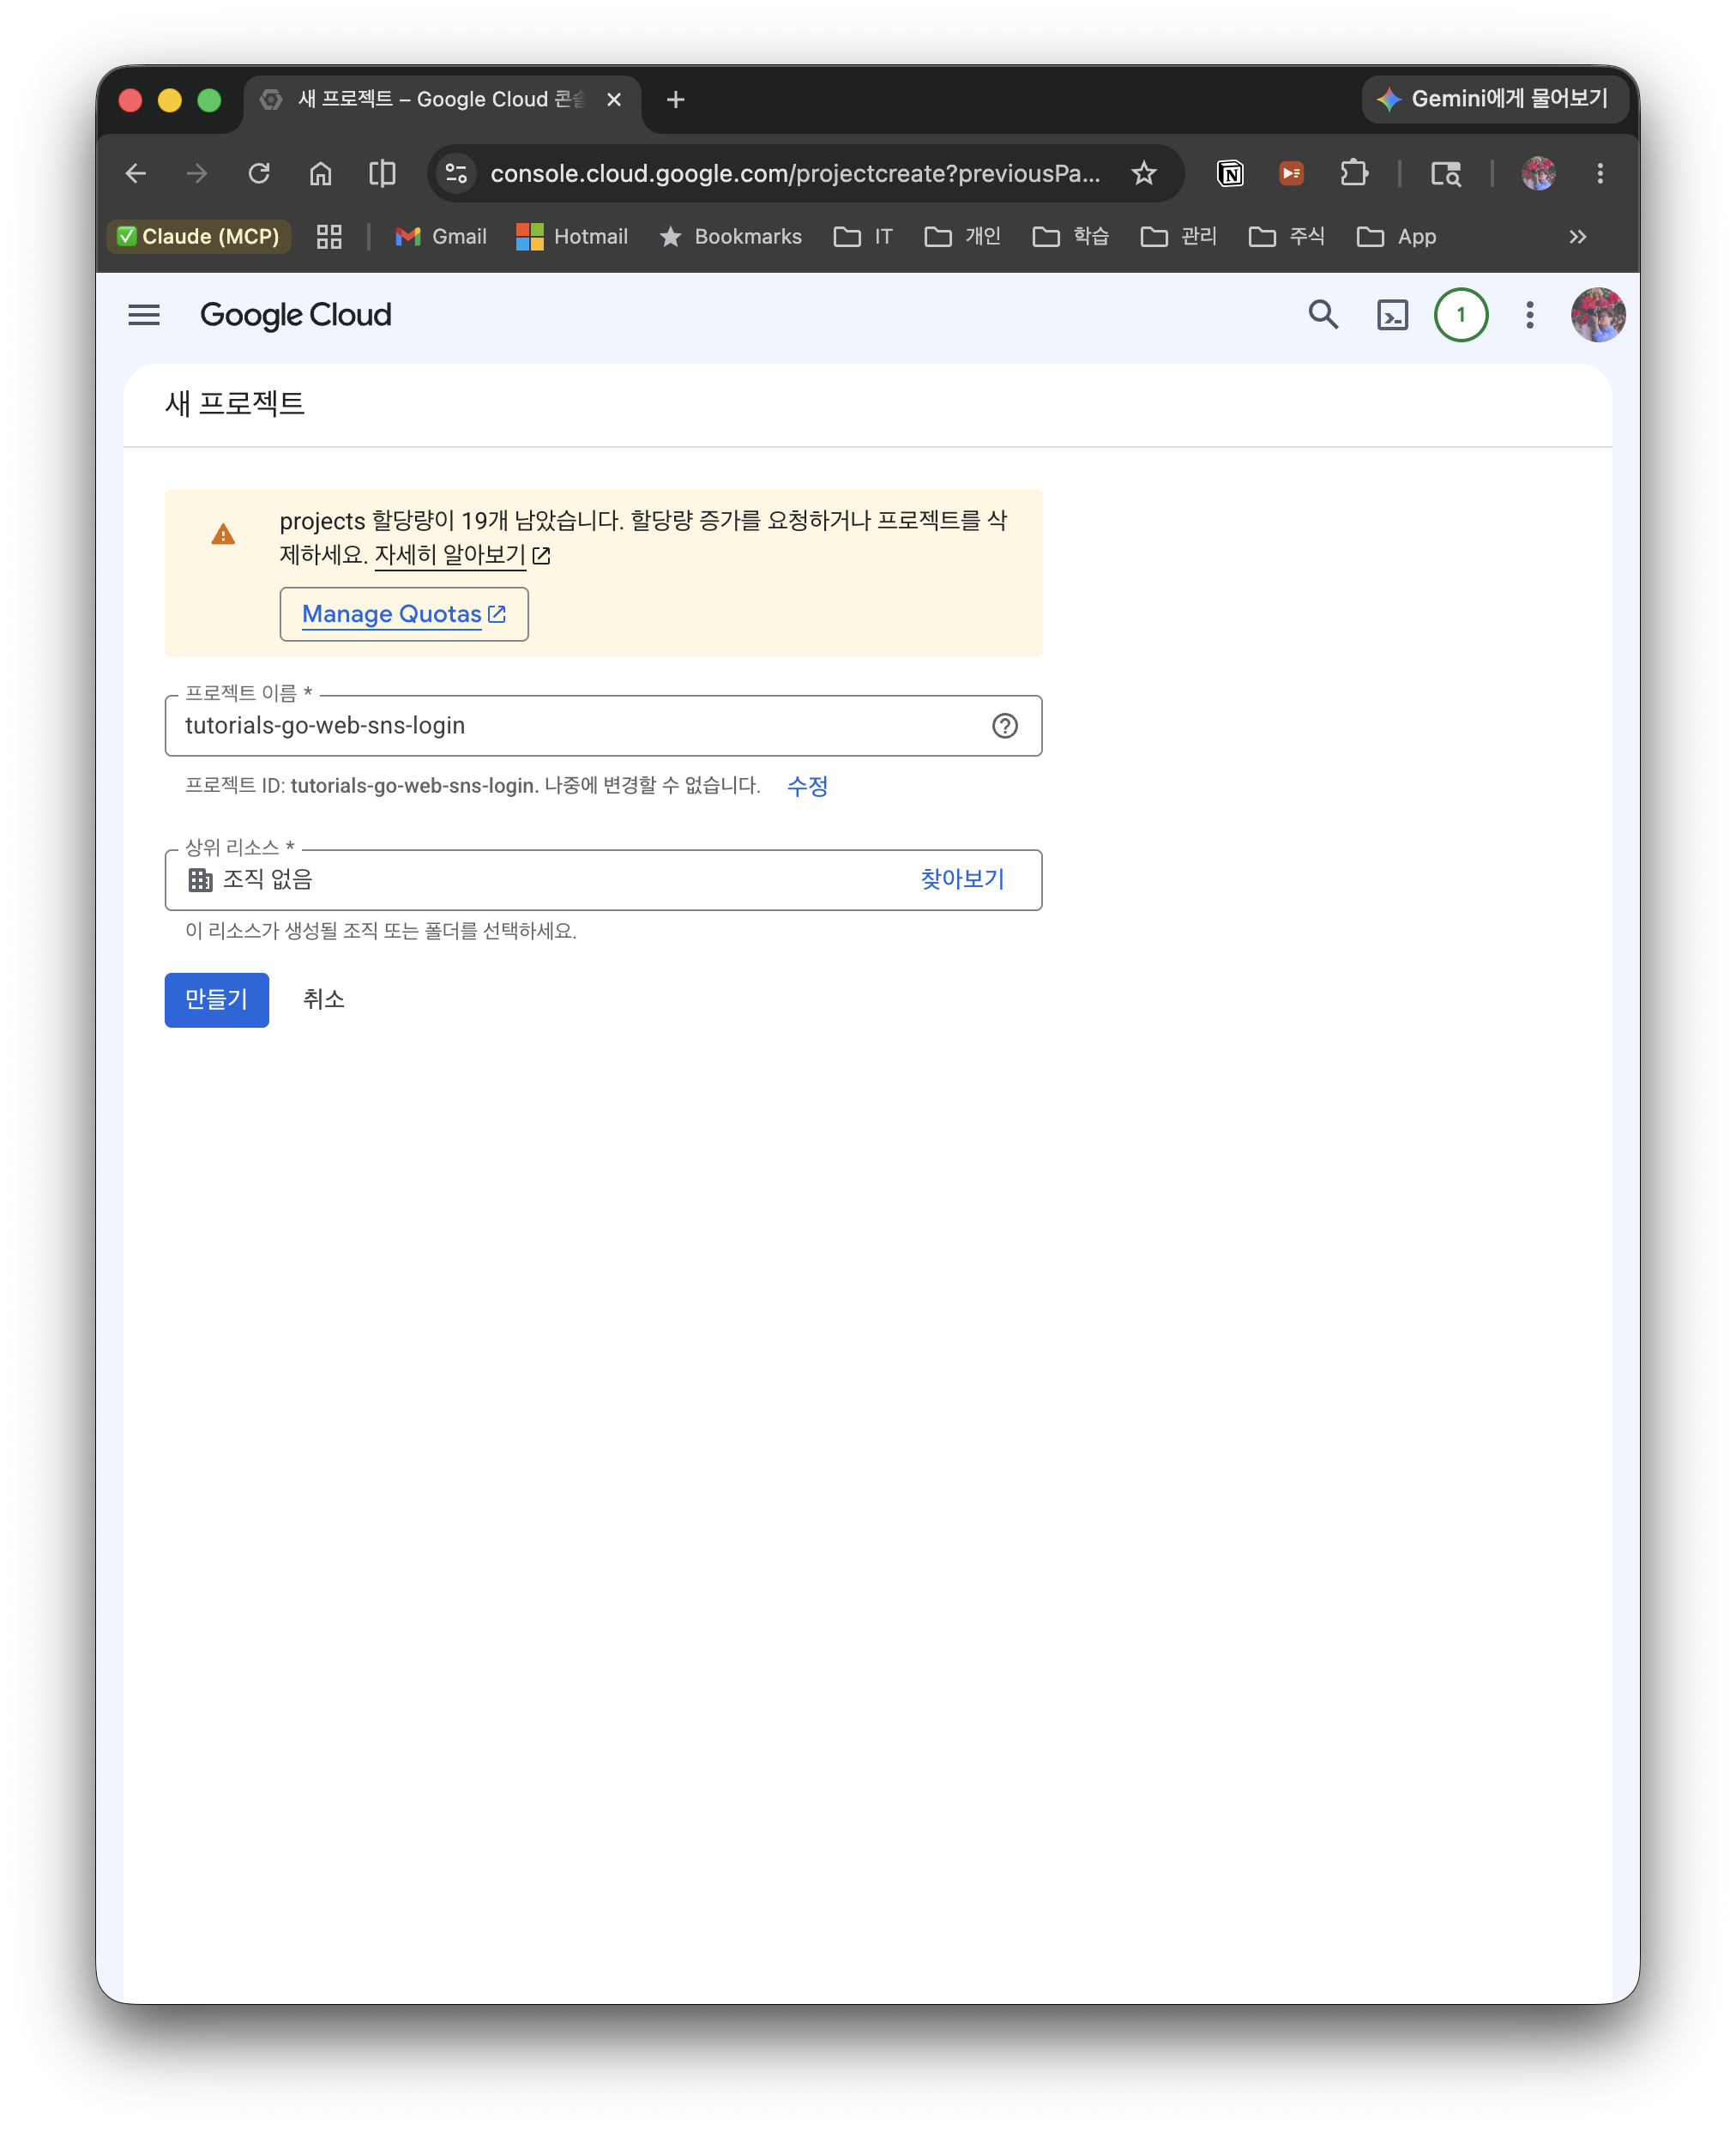Viewport: 1736px width, 2131px height.
Task: Open the Google Cloud navigation hamburger menu
Action: (x=144, y=315)
